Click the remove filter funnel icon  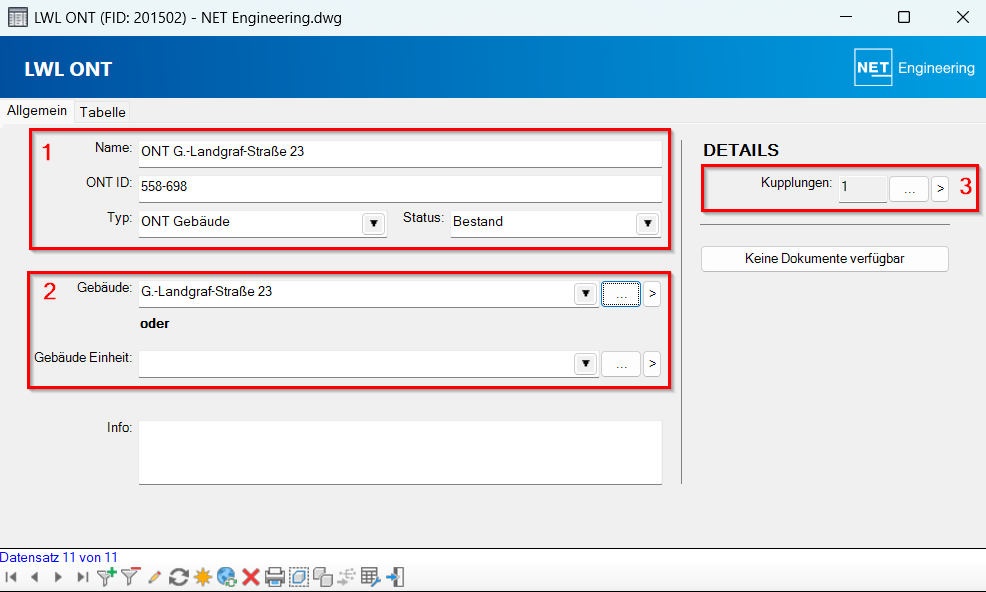(130, 577)
